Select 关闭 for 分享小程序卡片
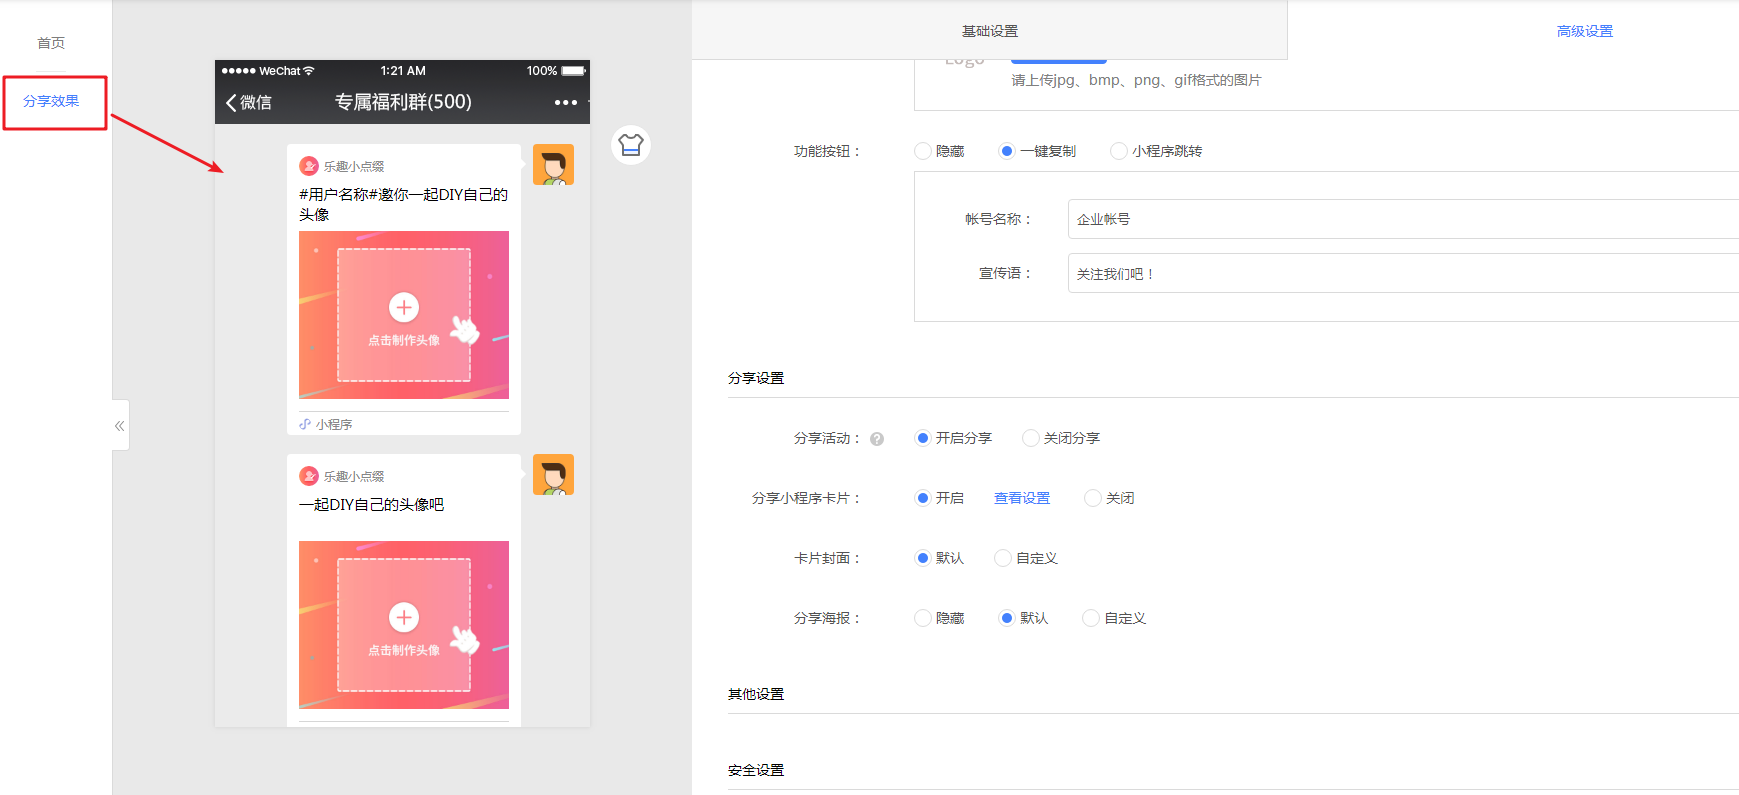Image resolution: width=1739 pixels, height=795 pixels. pos(1093,498)
